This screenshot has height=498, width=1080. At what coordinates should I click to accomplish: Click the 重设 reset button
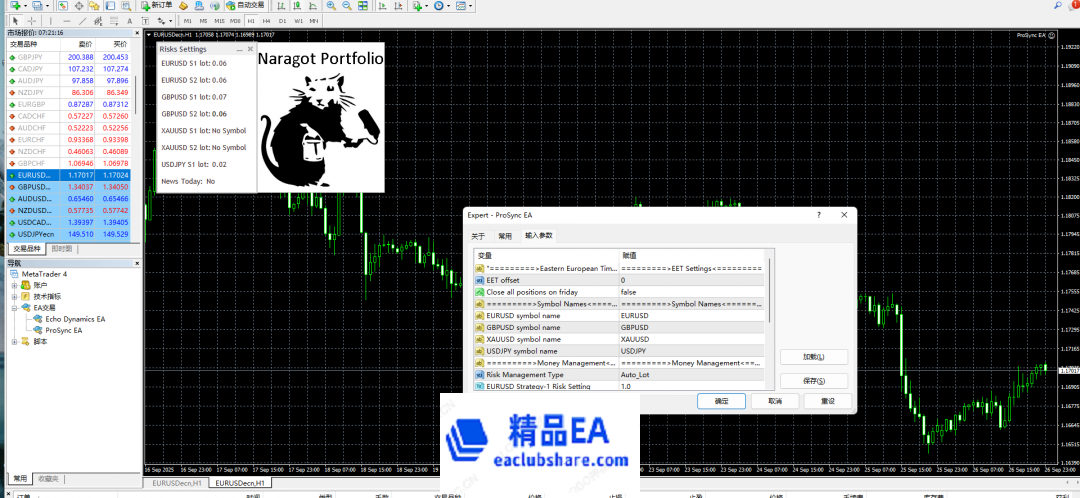pyautogui.click(x=828, y=401)
